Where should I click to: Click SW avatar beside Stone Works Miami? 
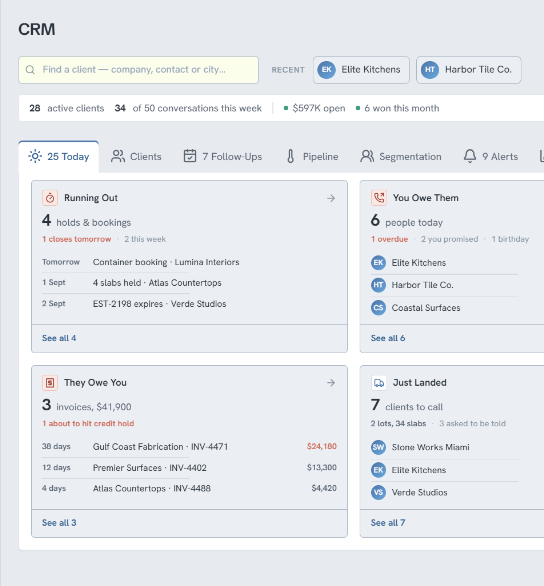pyautogui.click(x=378, y=447)
